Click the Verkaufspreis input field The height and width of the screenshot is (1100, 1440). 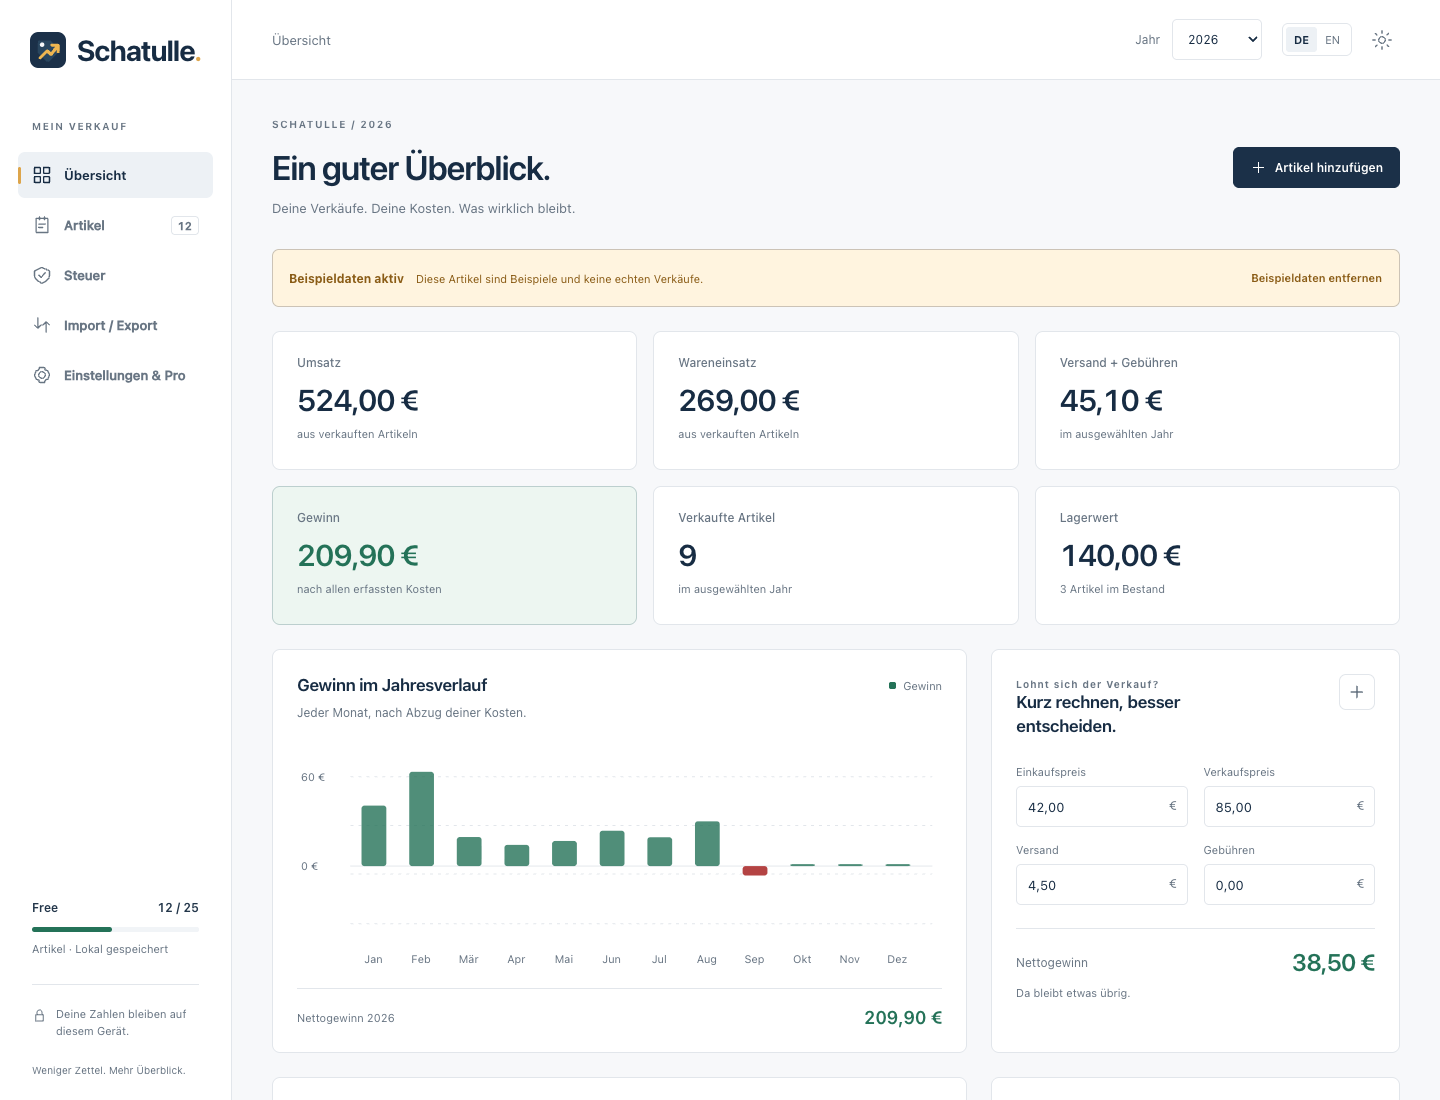point(1289,807)
